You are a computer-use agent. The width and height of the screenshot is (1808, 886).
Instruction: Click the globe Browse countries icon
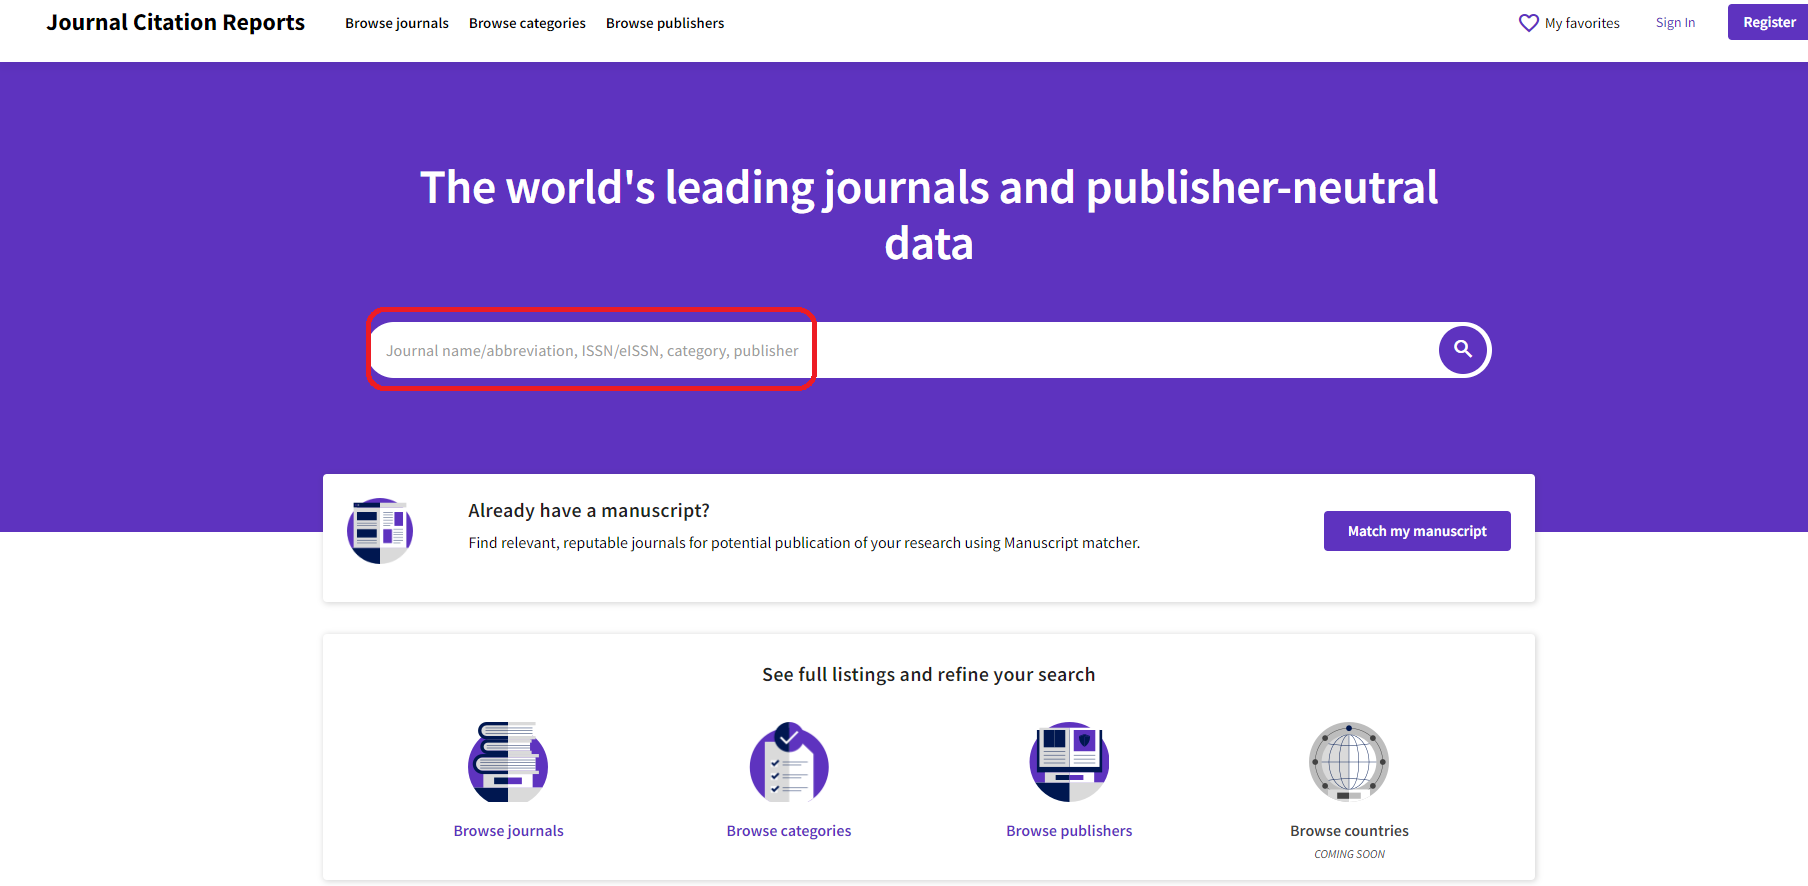[1349, 762]
